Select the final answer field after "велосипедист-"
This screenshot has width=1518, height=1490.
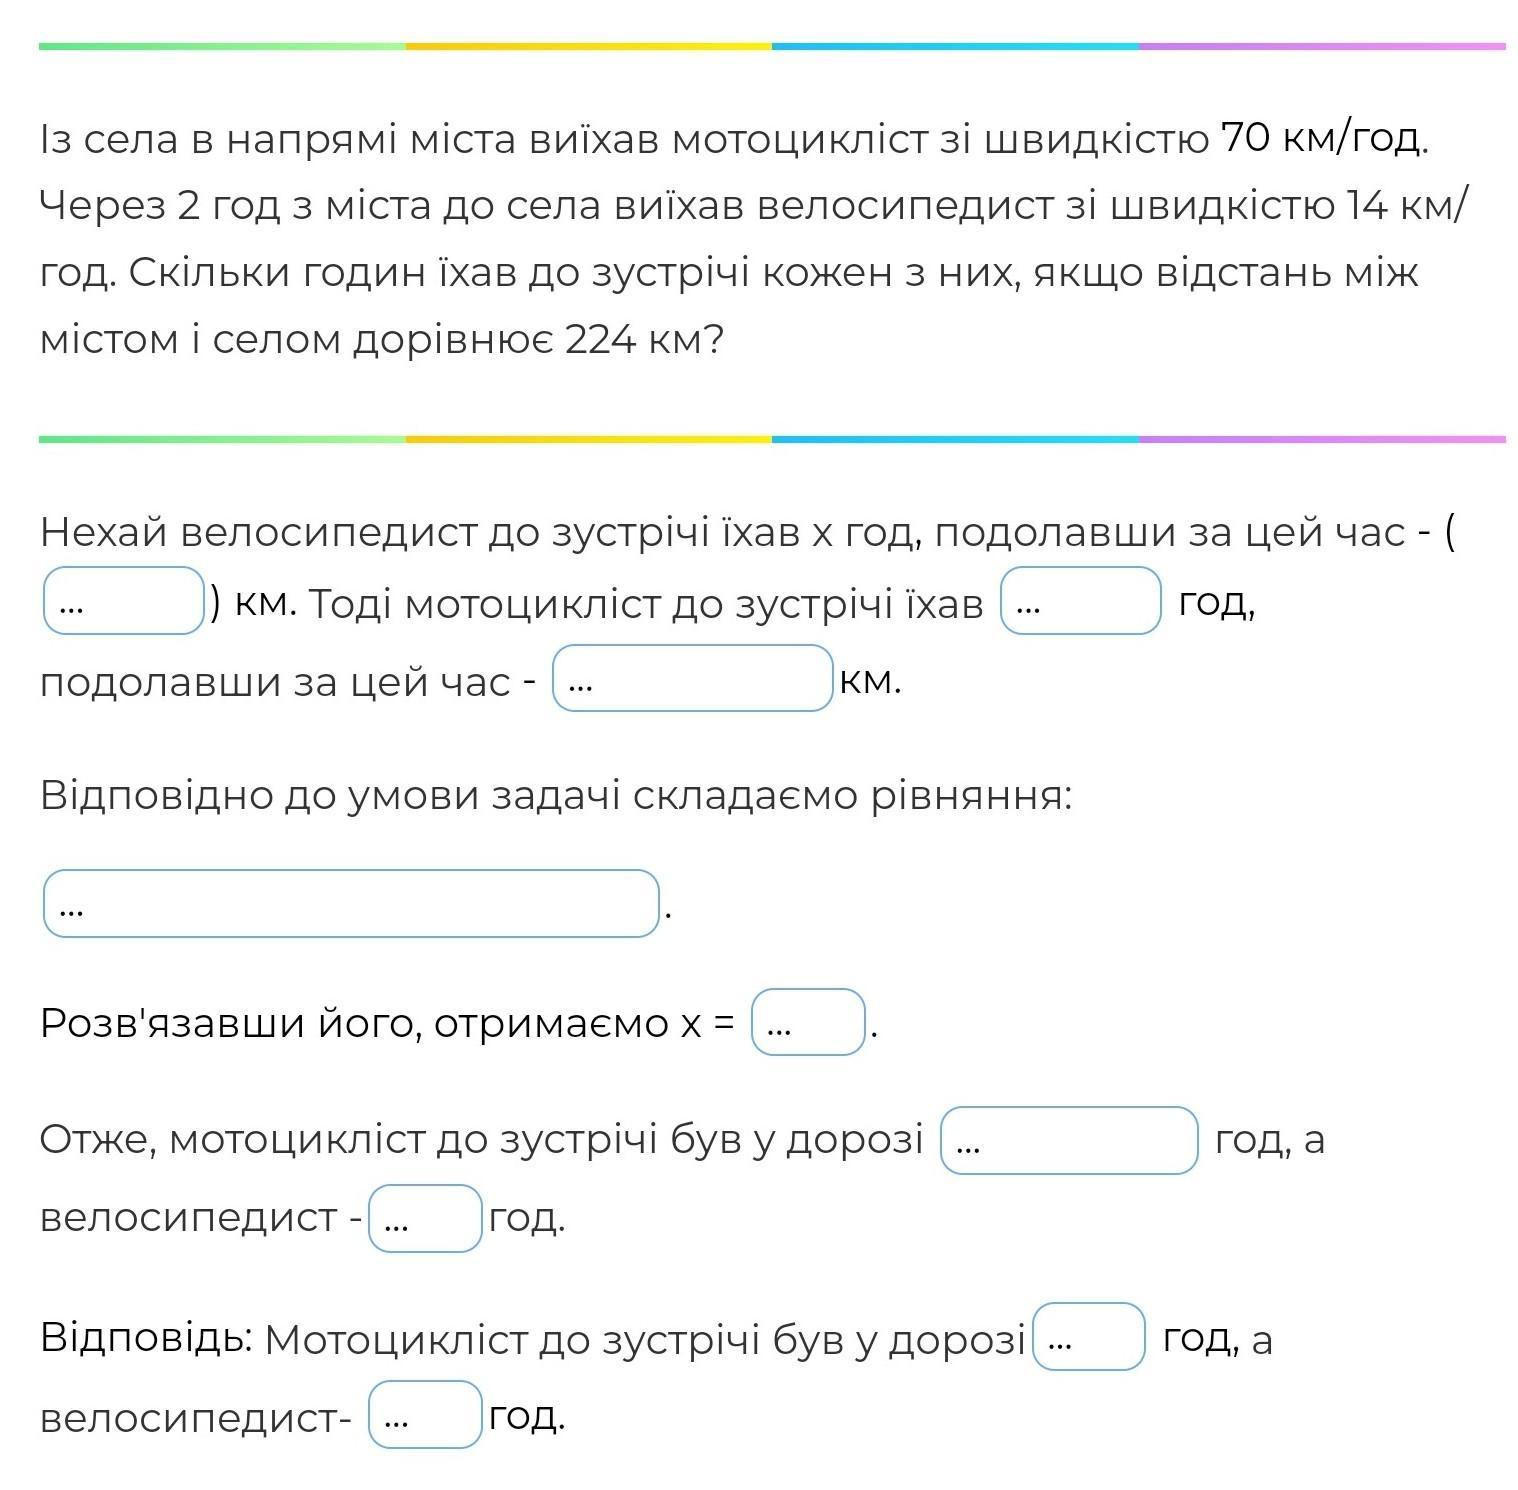(426, 1414)
